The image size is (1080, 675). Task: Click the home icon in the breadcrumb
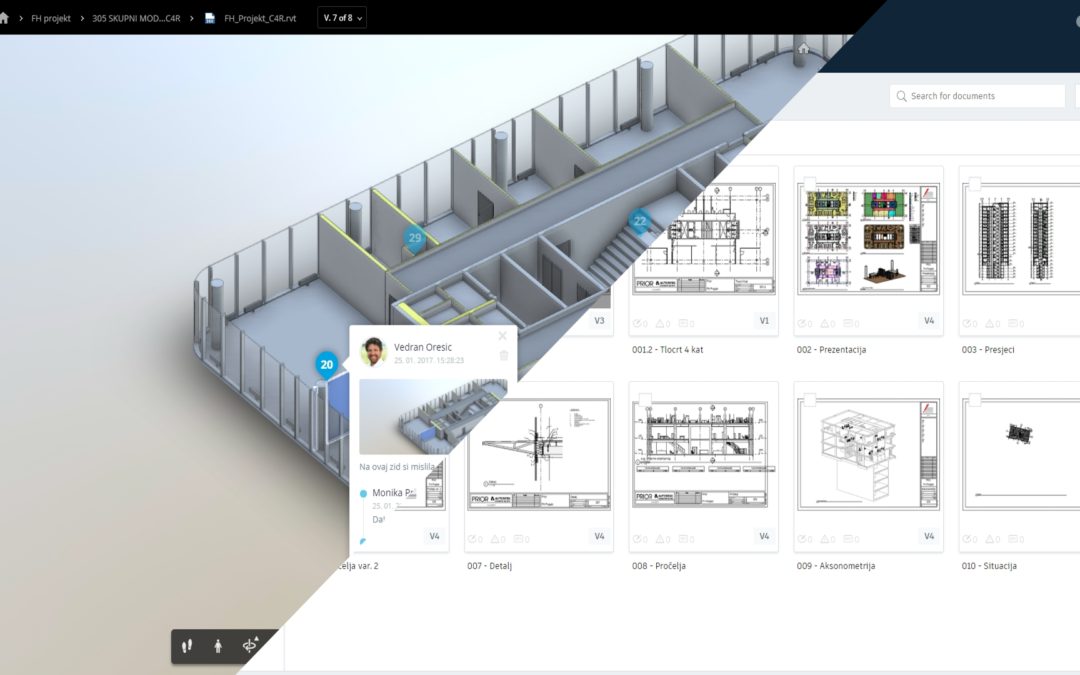4,17
